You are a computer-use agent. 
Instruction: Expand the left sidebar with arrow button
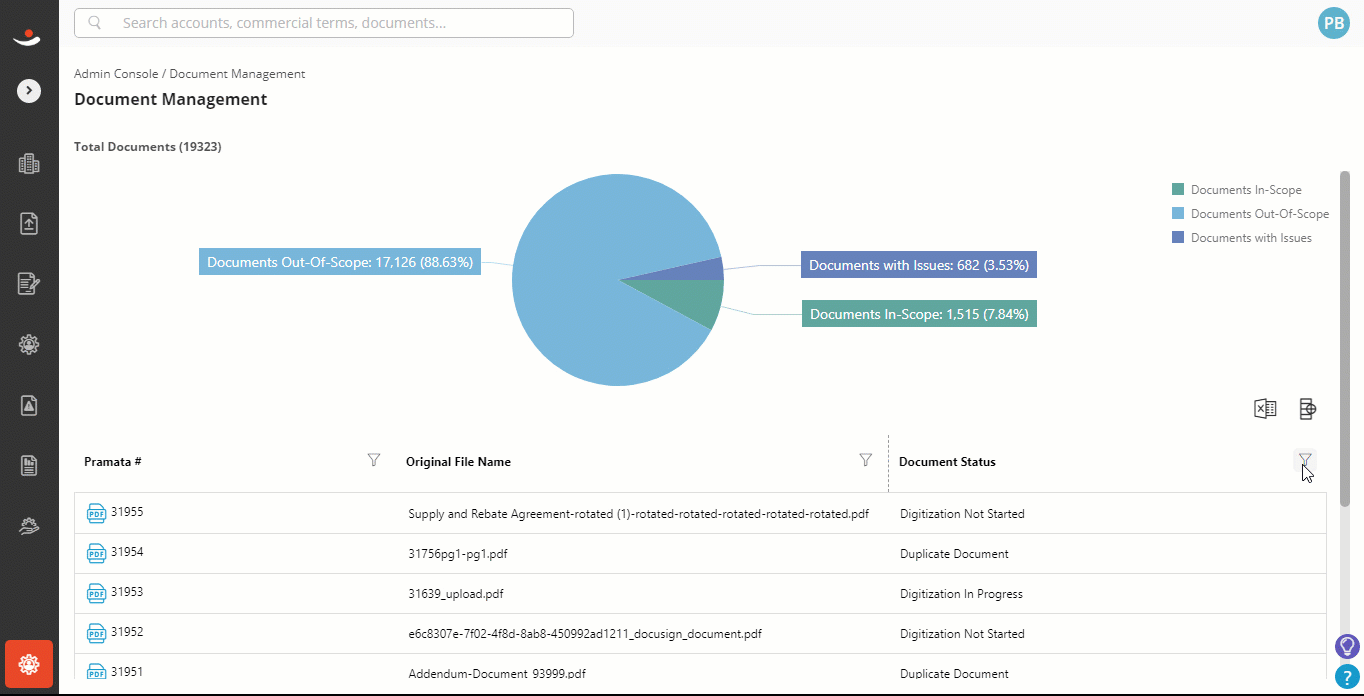click(x=29, y=91)
